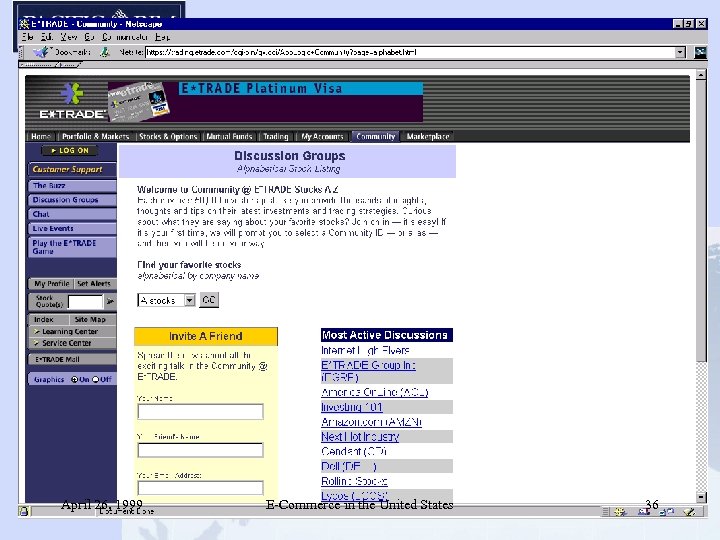Viewport: 720px width, 540px height.
Task: Open the URL history dropdown arrow
Action: (681, 52)
